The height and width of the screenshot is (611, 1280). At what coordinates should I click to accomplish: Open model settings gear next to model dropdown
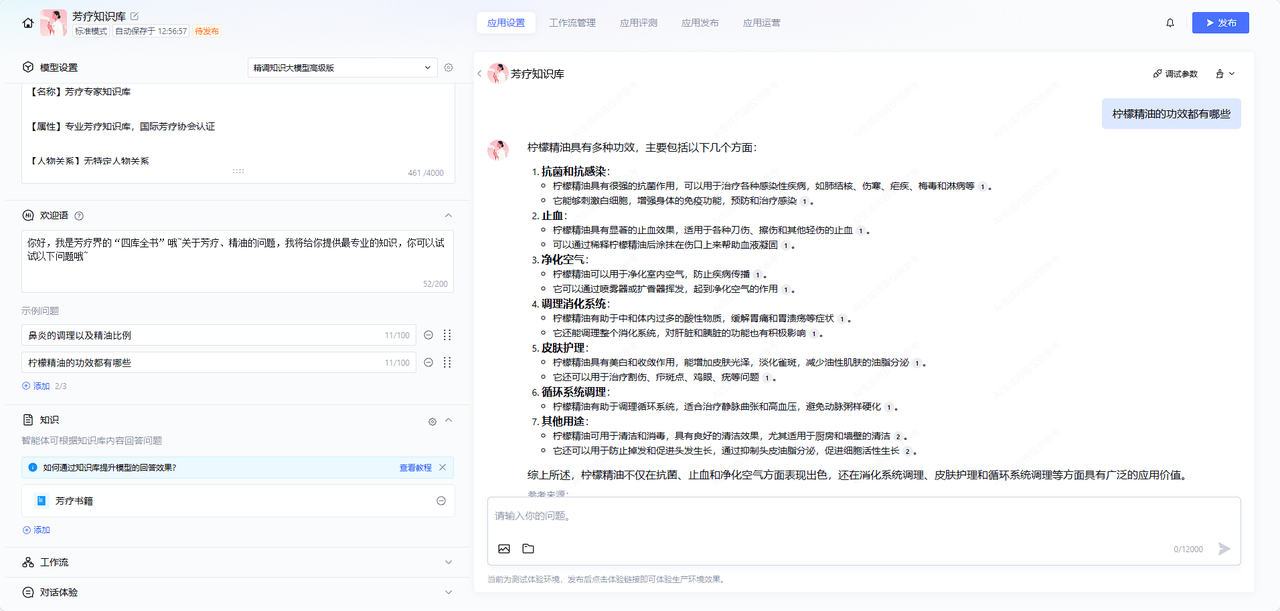pyautogui.click(x=449, y=68)
